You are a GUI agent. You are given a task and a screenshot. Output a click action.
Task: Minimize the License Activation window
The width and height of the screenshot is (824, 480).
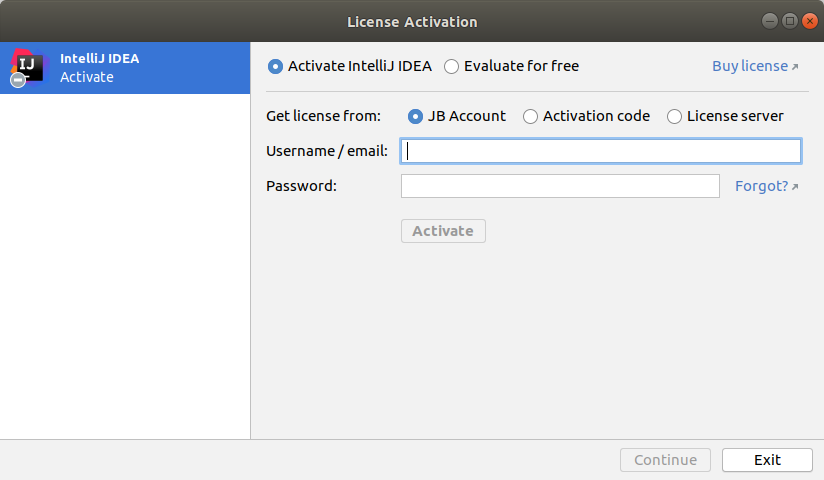(770, 21)
